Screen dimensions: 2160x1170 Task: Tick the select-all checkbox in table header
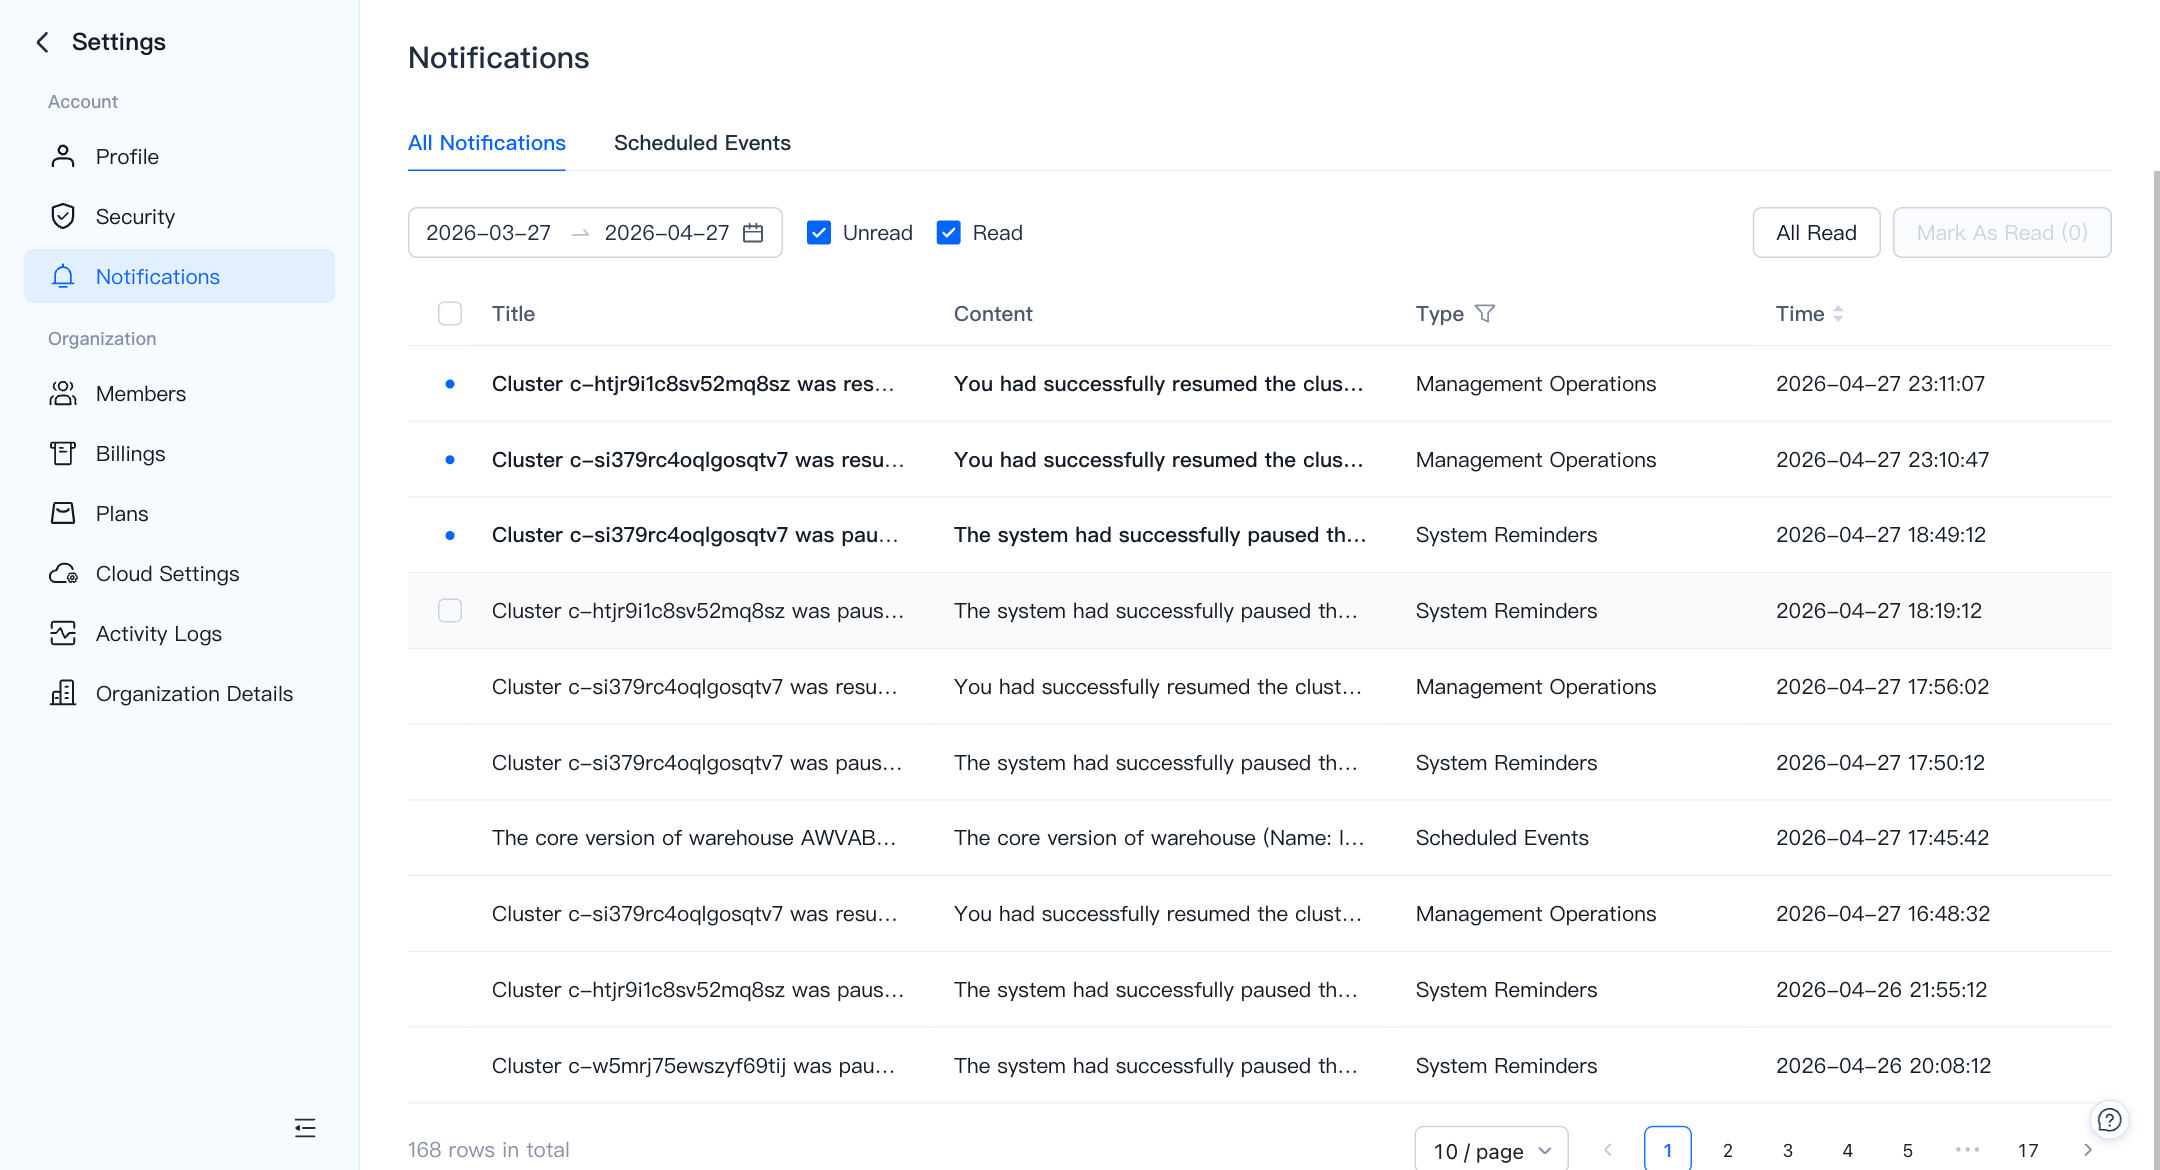click(450, 314)
